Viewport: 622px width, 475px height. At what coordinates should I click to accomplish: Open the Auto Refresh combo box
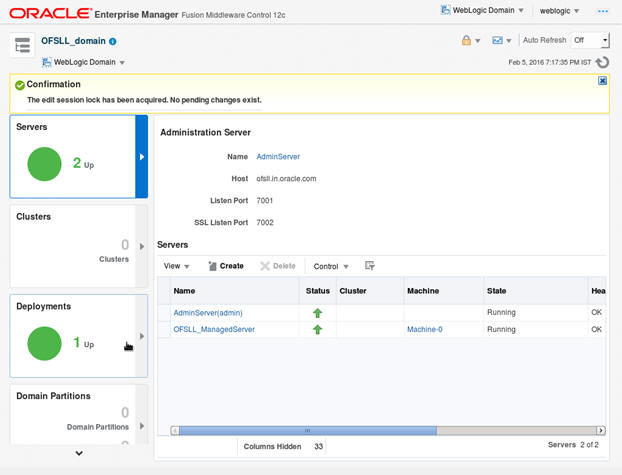(589, 40)
